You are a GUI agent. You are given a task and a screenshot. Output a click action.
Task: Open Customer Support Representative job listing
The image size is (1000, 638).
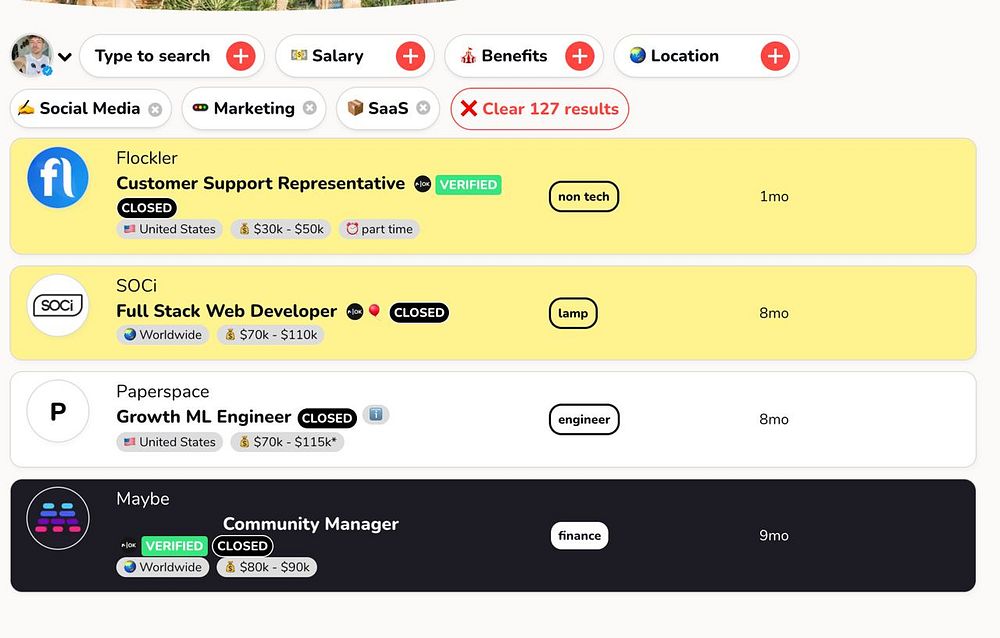[260, 184]
